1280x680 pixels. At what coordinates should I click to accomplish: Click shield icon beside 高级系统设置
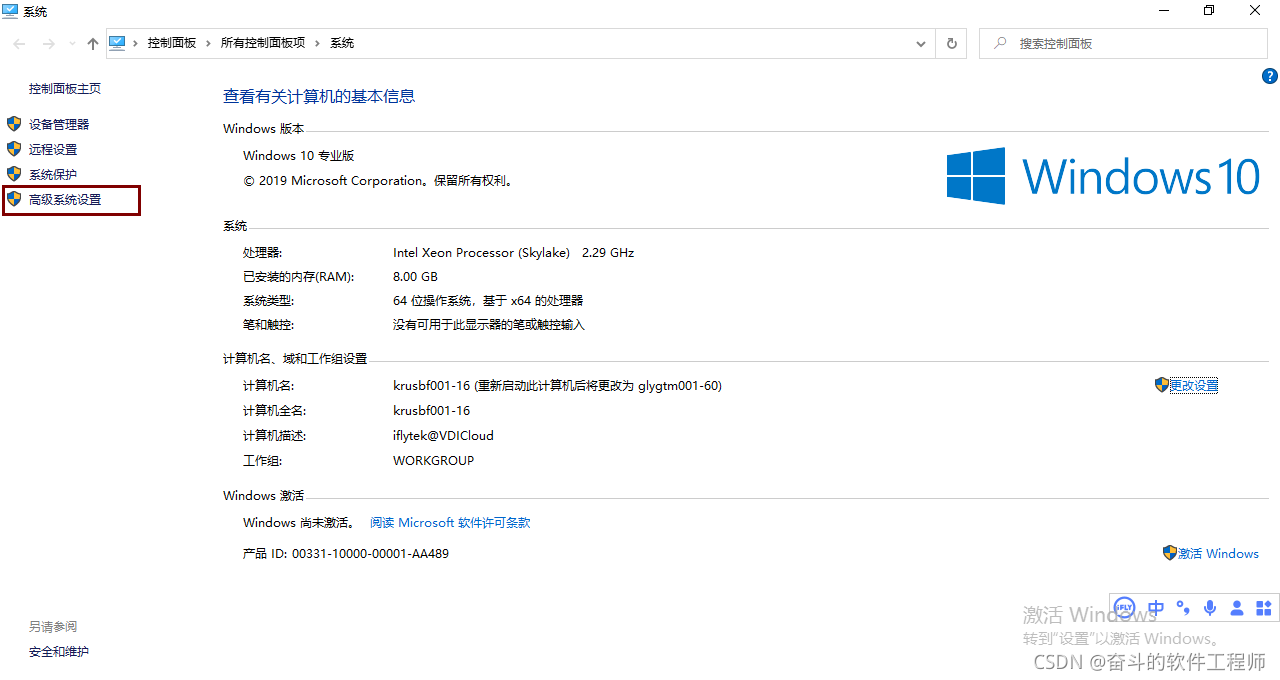click(x=14, y=199)
